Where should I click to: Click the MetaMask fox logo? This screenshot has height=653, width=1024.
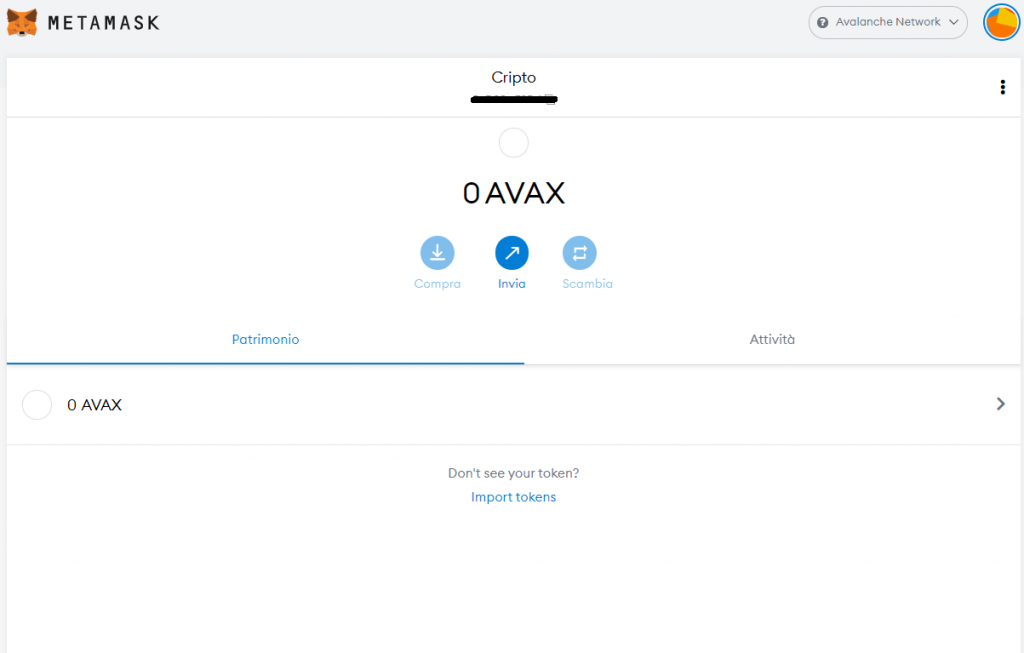click(22, 23)
